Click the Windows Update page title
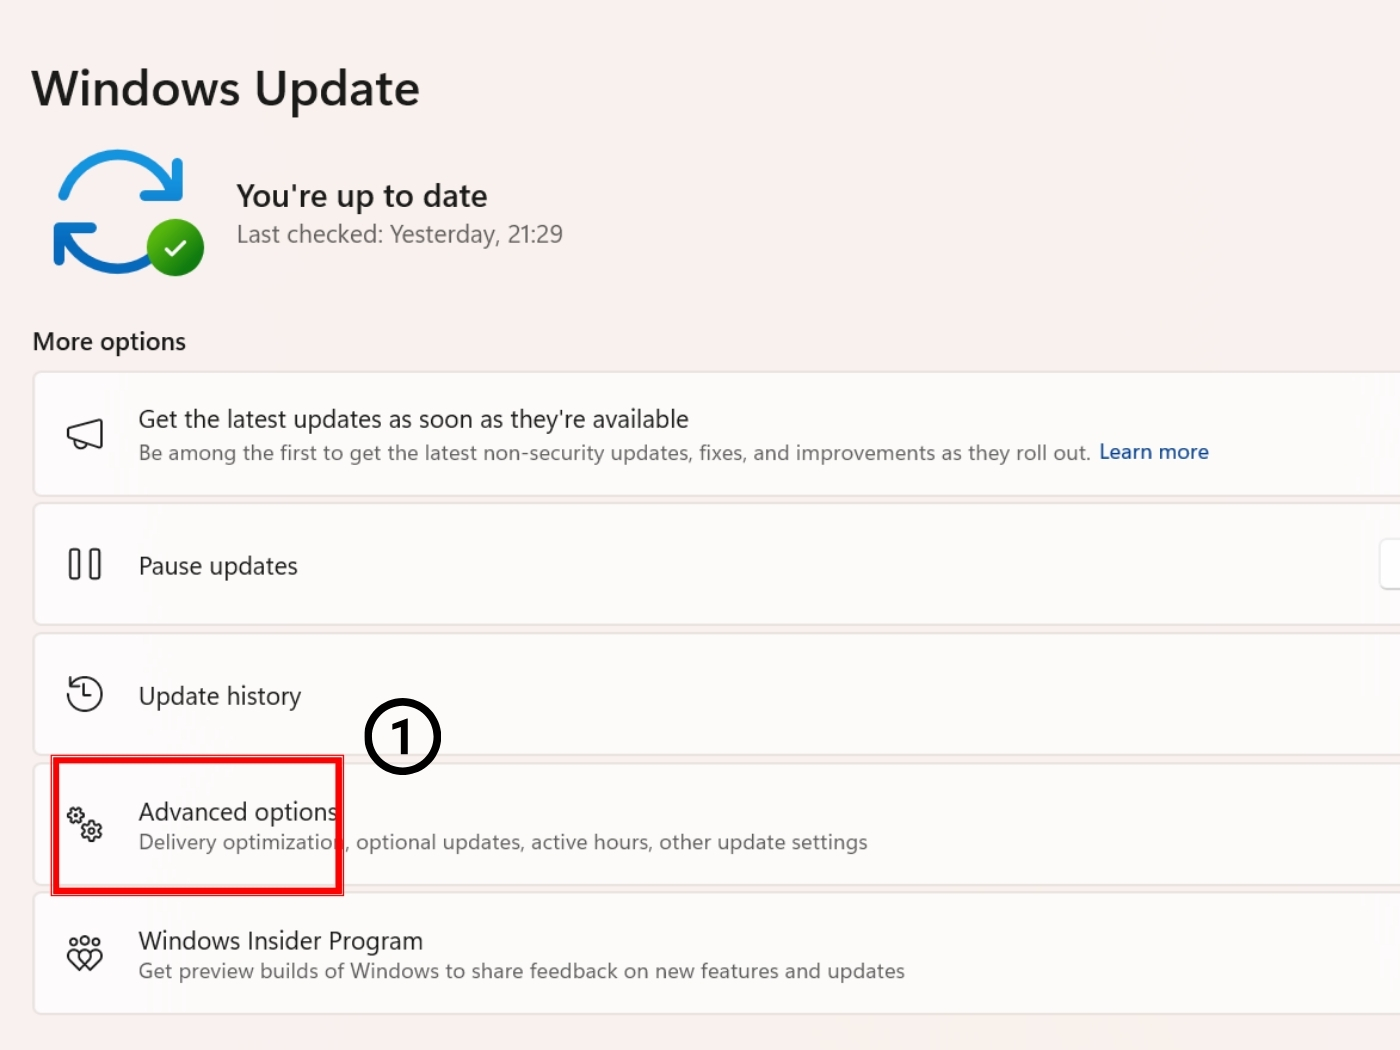Viewport: 1400px width, 1050px height. pyautogui.click(x=226, y=88)
